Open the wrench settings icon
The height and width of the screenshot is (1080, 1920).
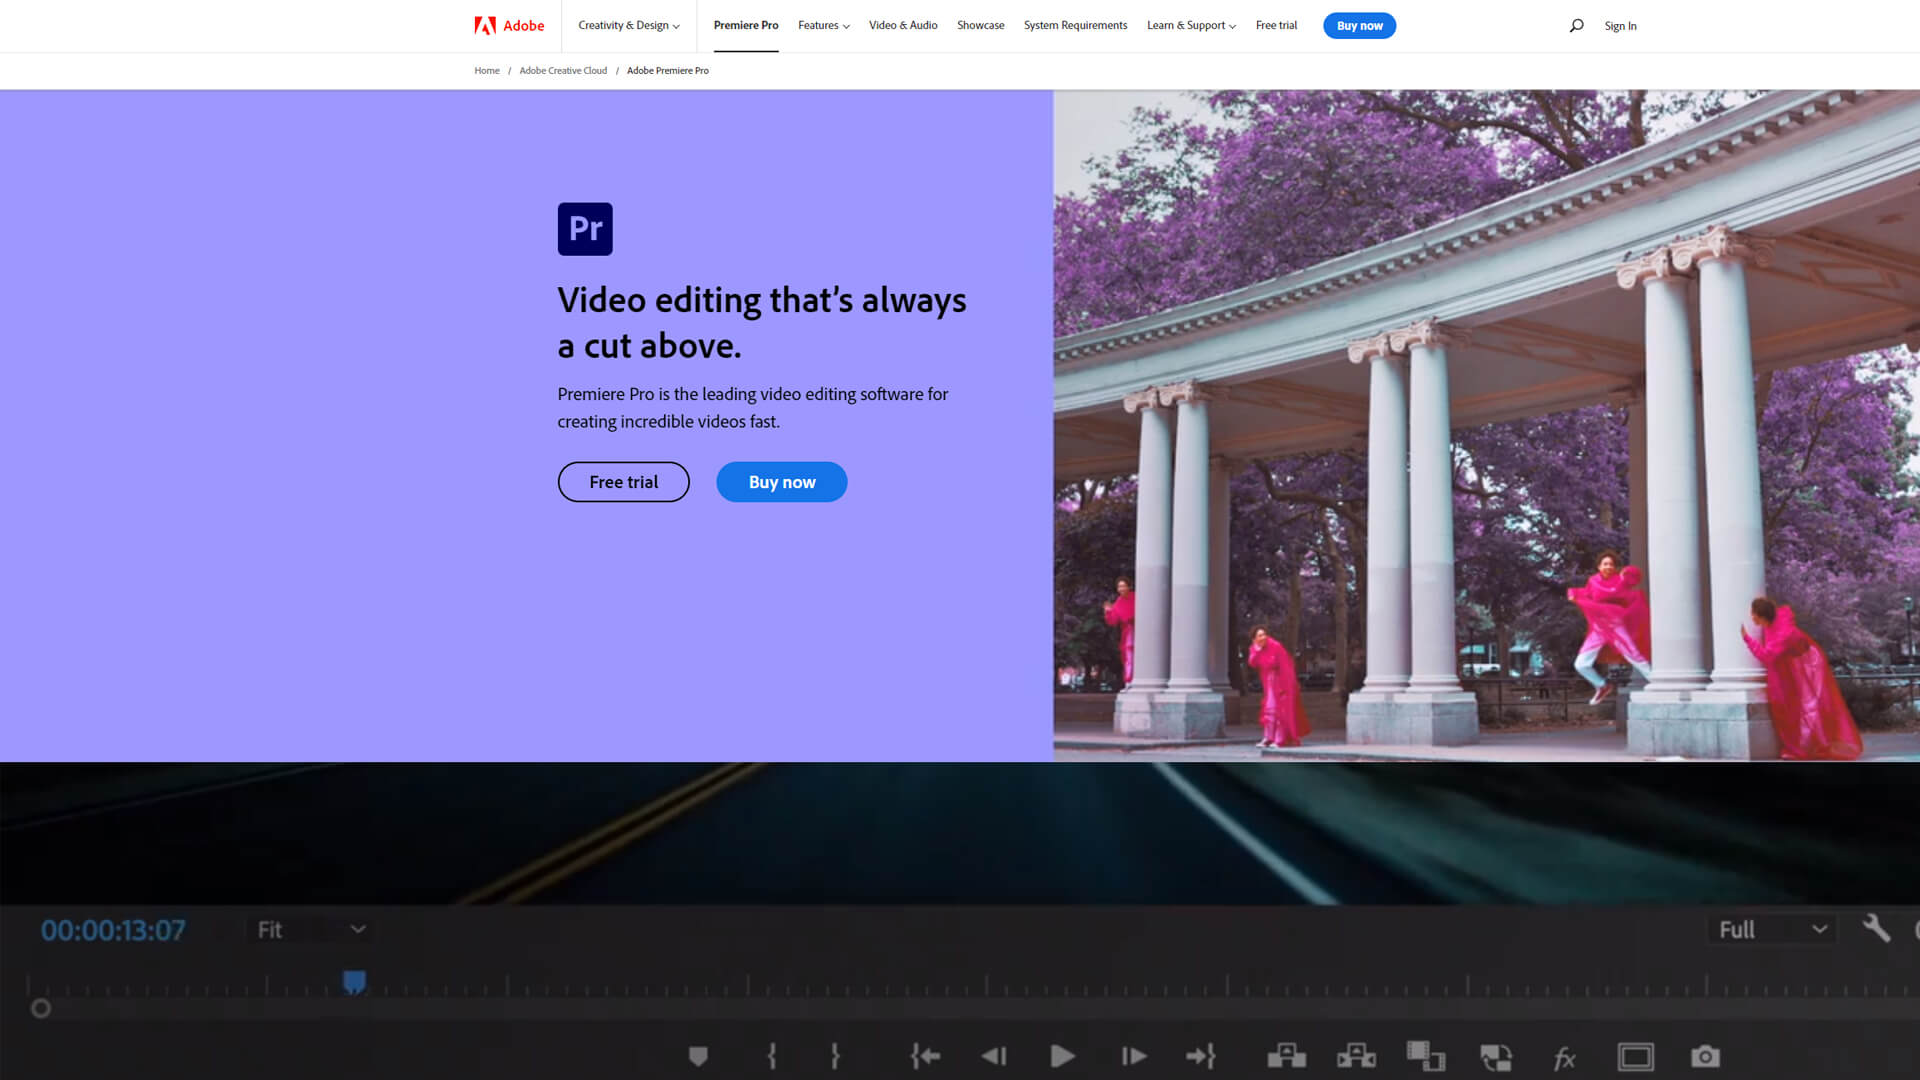coord(1876,928)
